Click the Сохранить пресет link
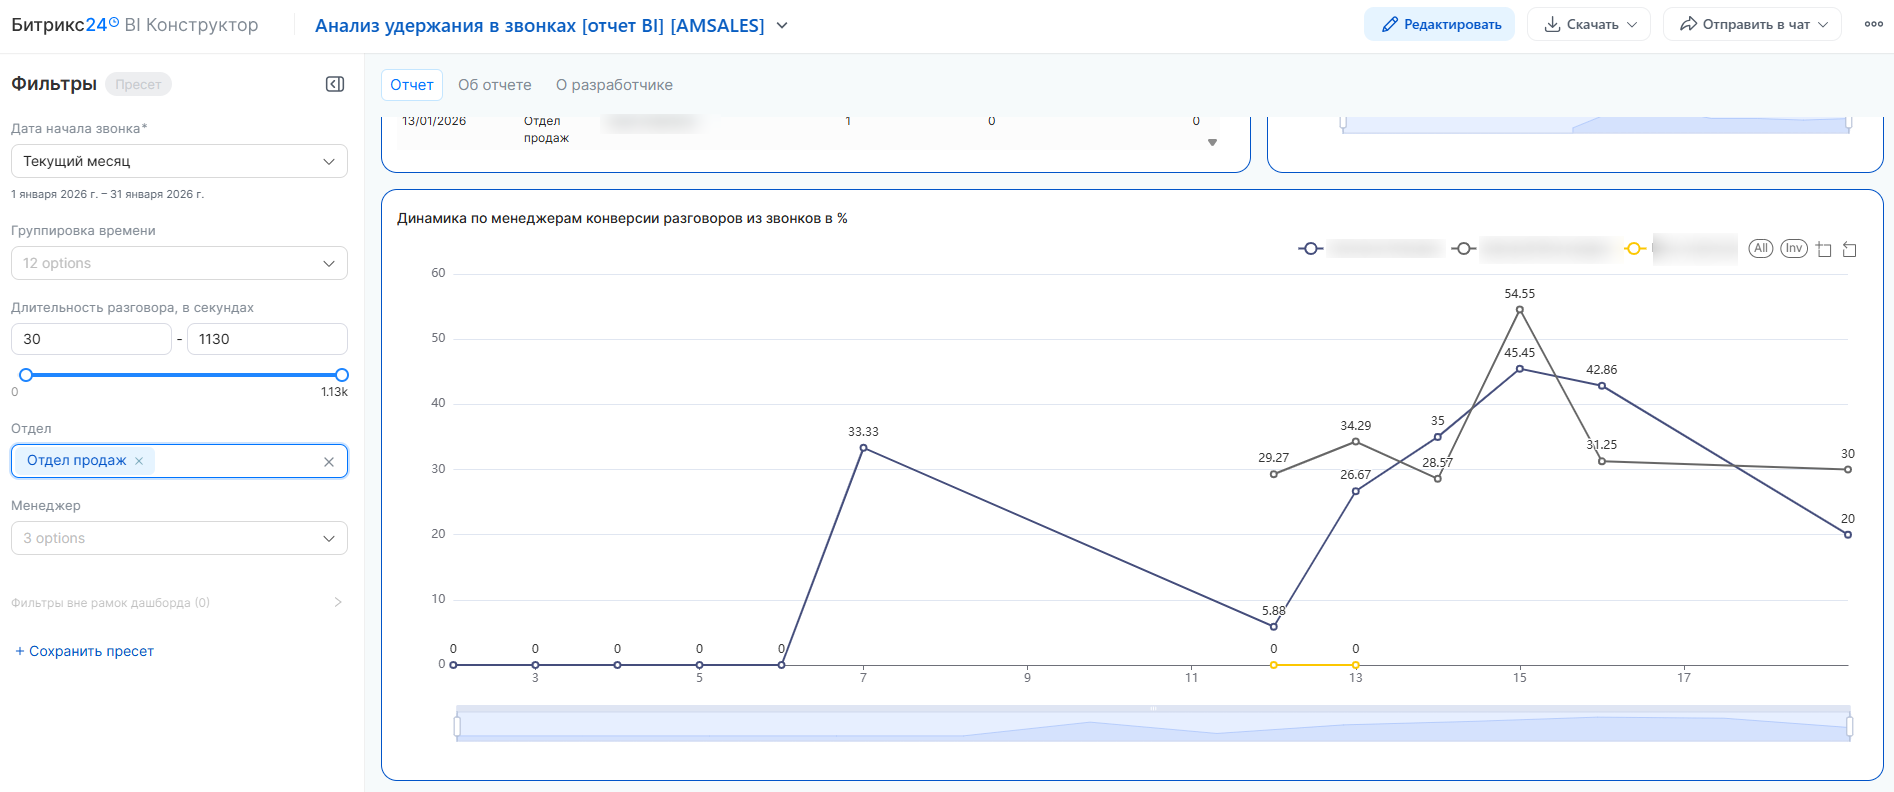 (x=85, y=651)
